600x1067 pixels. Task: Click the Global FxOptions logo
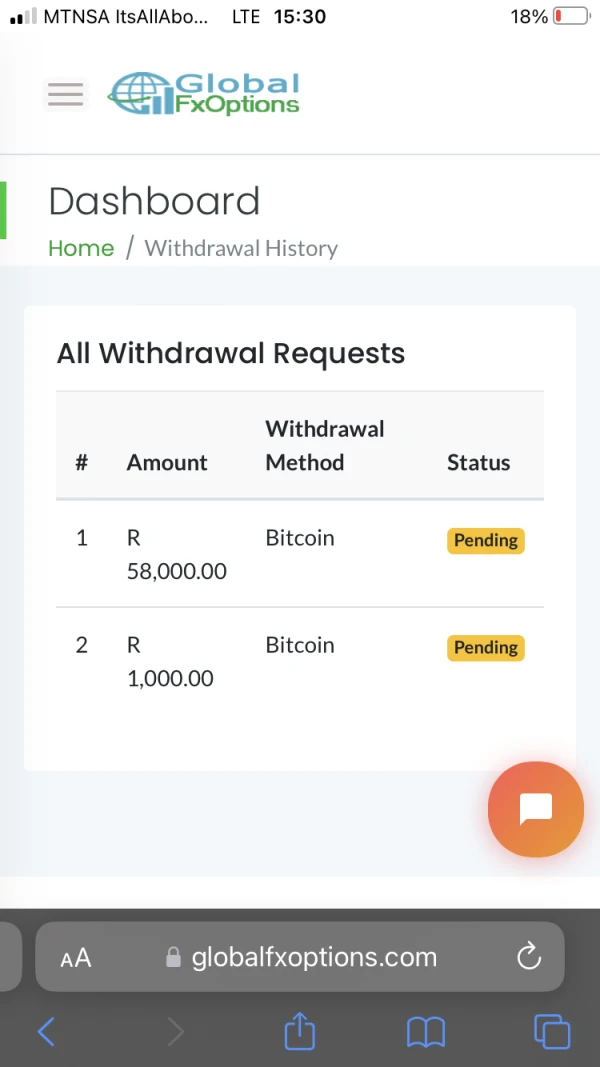(x=204, y=94)
